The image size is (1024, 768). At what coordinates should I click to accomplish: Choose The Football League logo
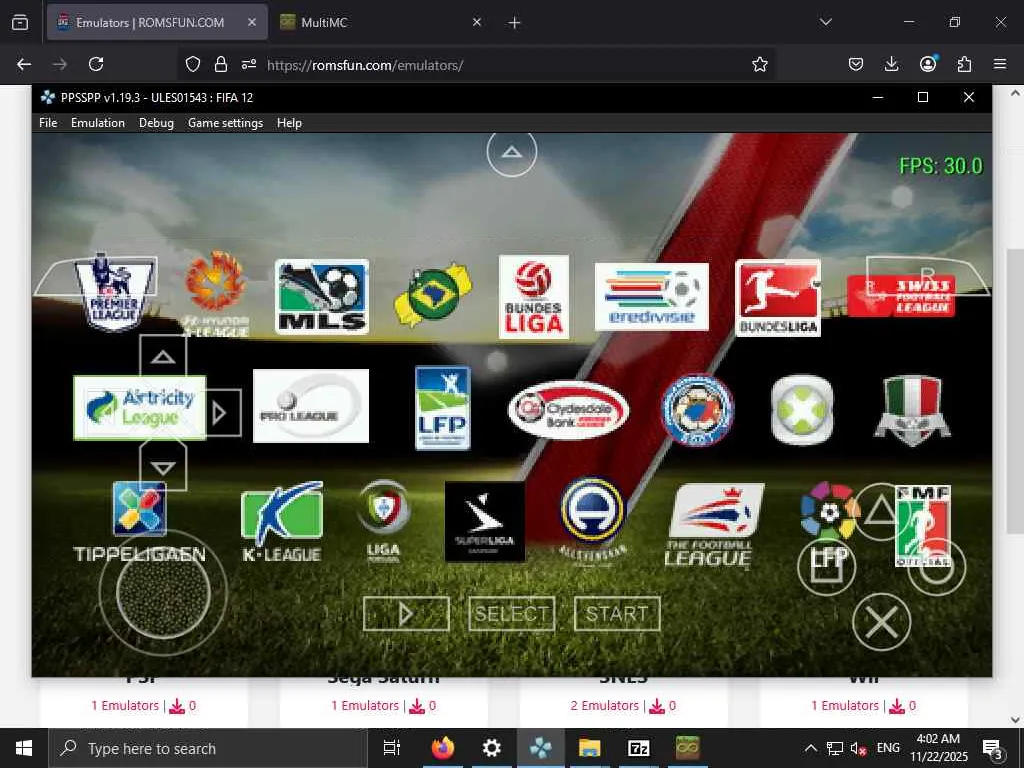coord(715,525)
